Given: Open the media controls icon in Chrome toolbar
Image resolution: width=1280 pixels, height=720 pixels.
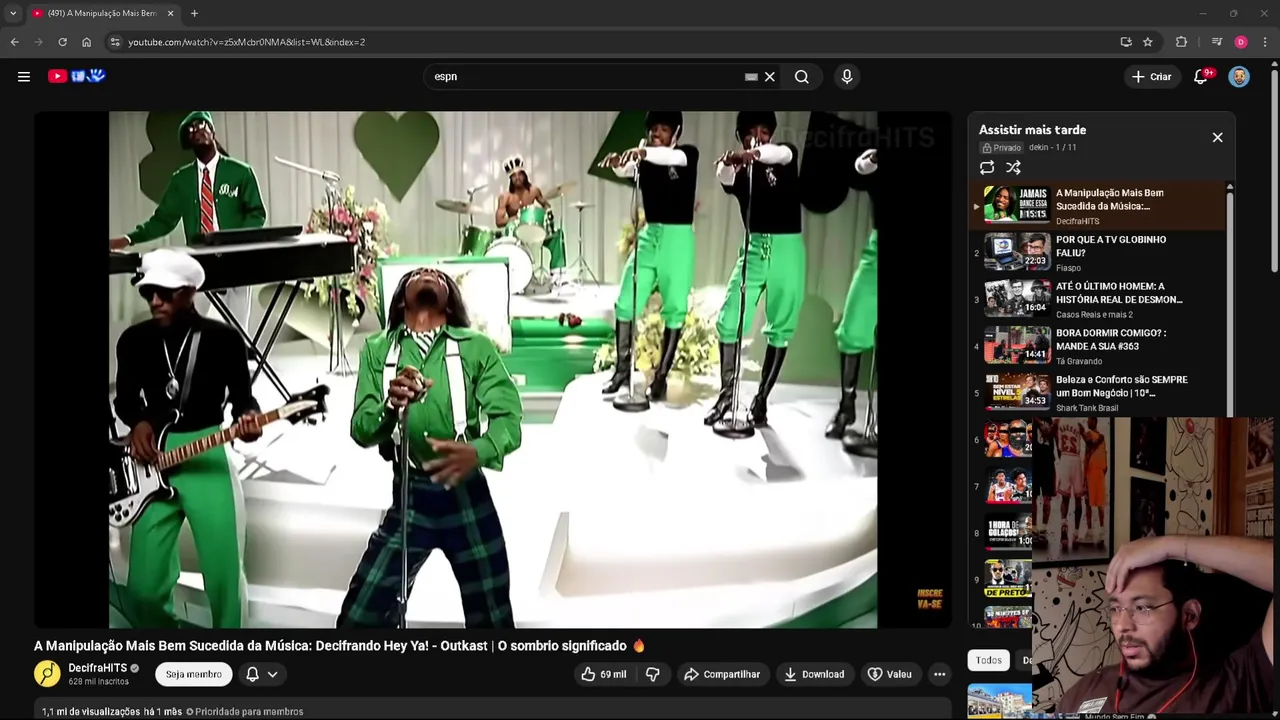Looking at the screenshot, I should click(x=1216, y=42).
